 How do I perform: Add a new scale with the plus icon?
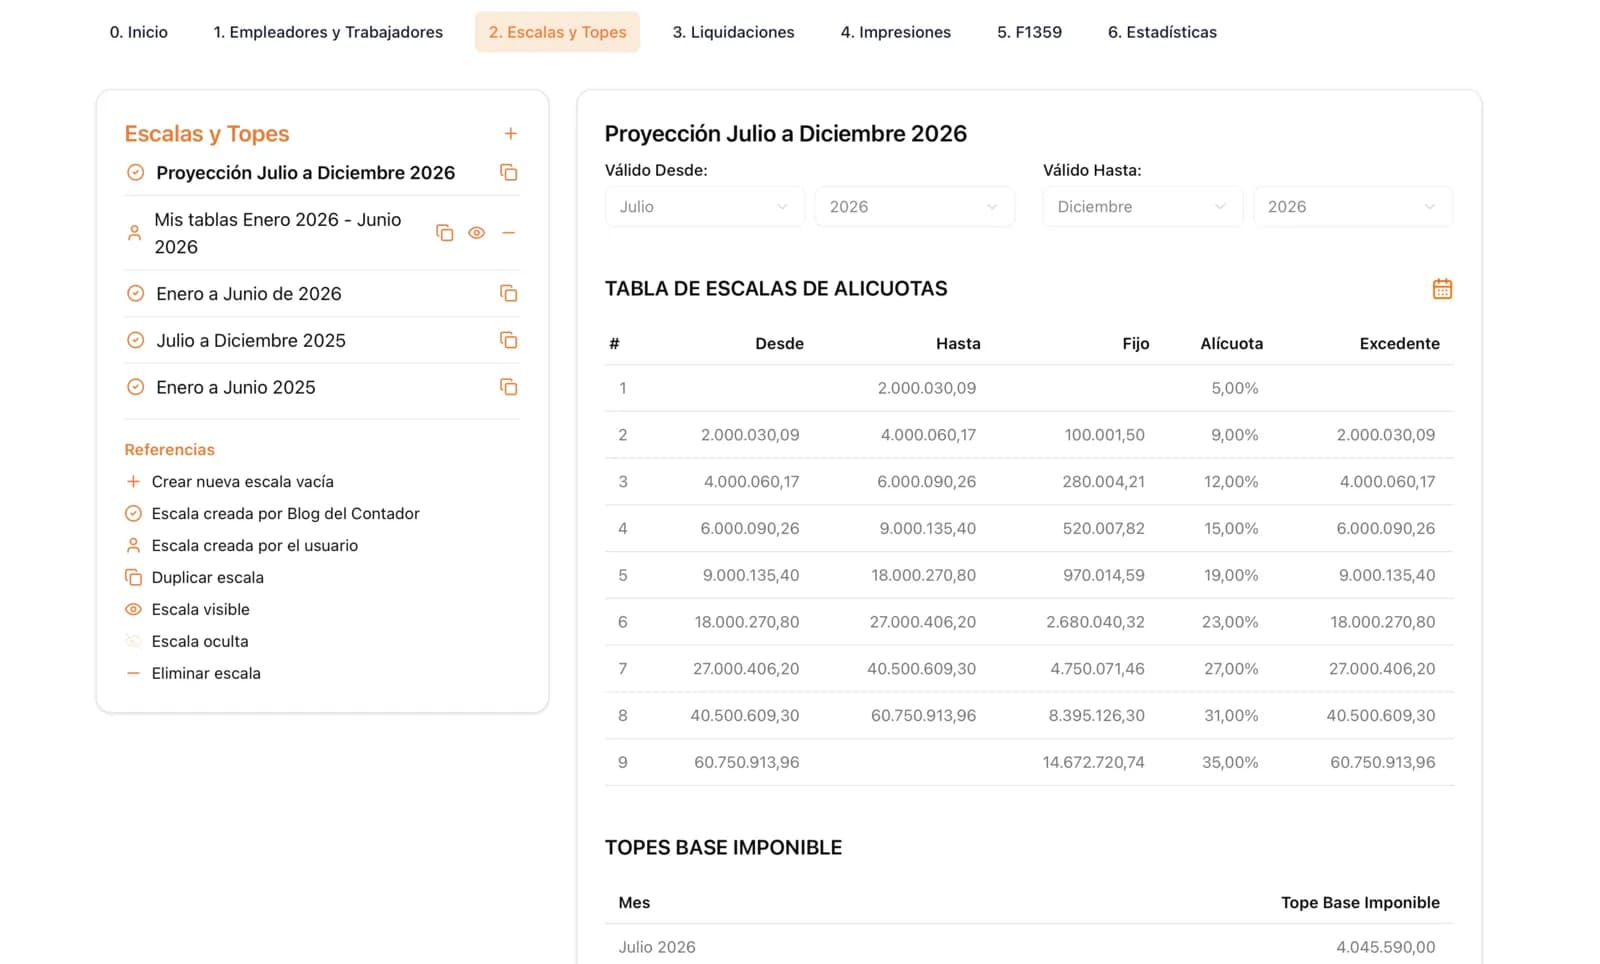510,134
